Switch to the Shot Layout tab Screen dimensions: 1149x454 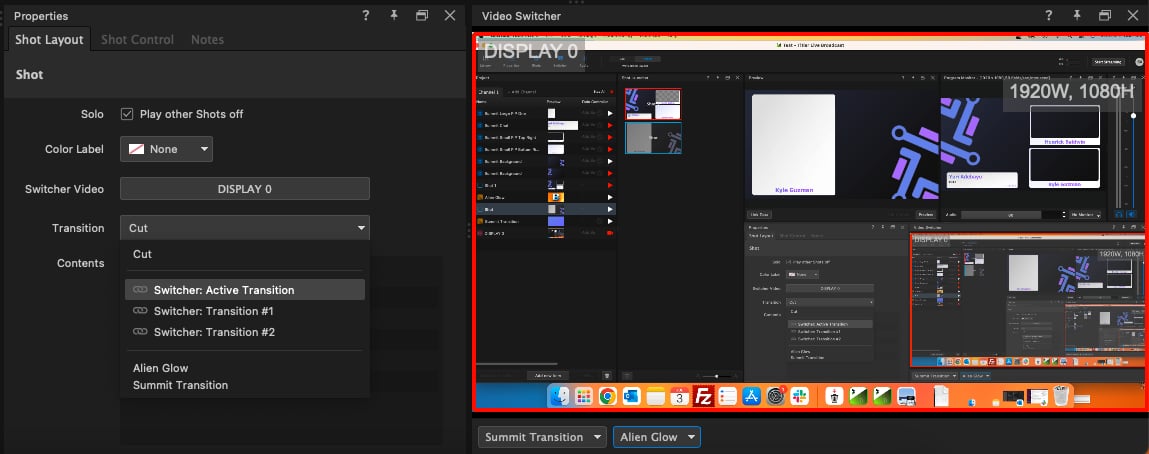(49, 40)
